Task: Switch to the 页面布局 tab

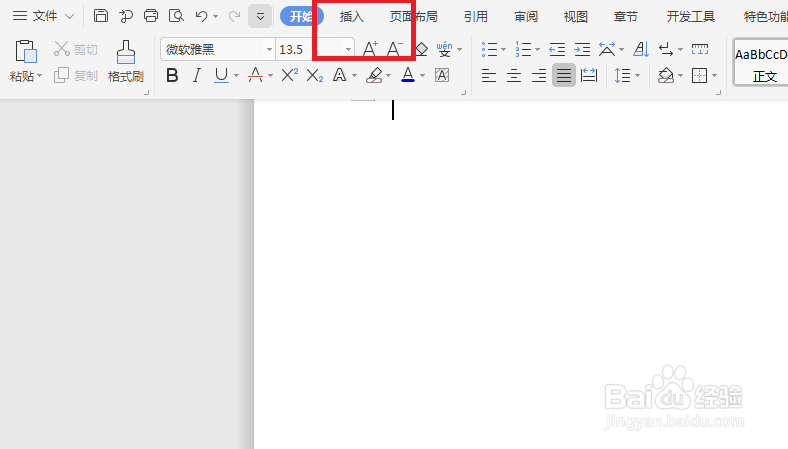Action: [x=414, y=17]
